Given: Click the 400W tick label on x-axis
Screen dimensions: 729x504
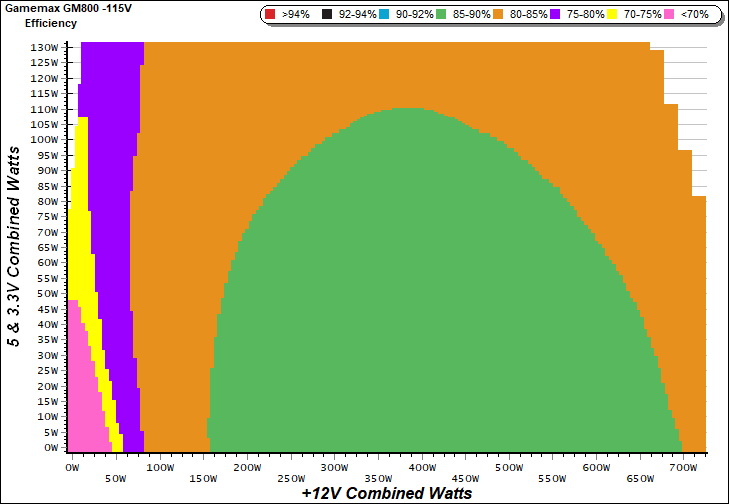Looking at the screenshot, I should (421, 467).
